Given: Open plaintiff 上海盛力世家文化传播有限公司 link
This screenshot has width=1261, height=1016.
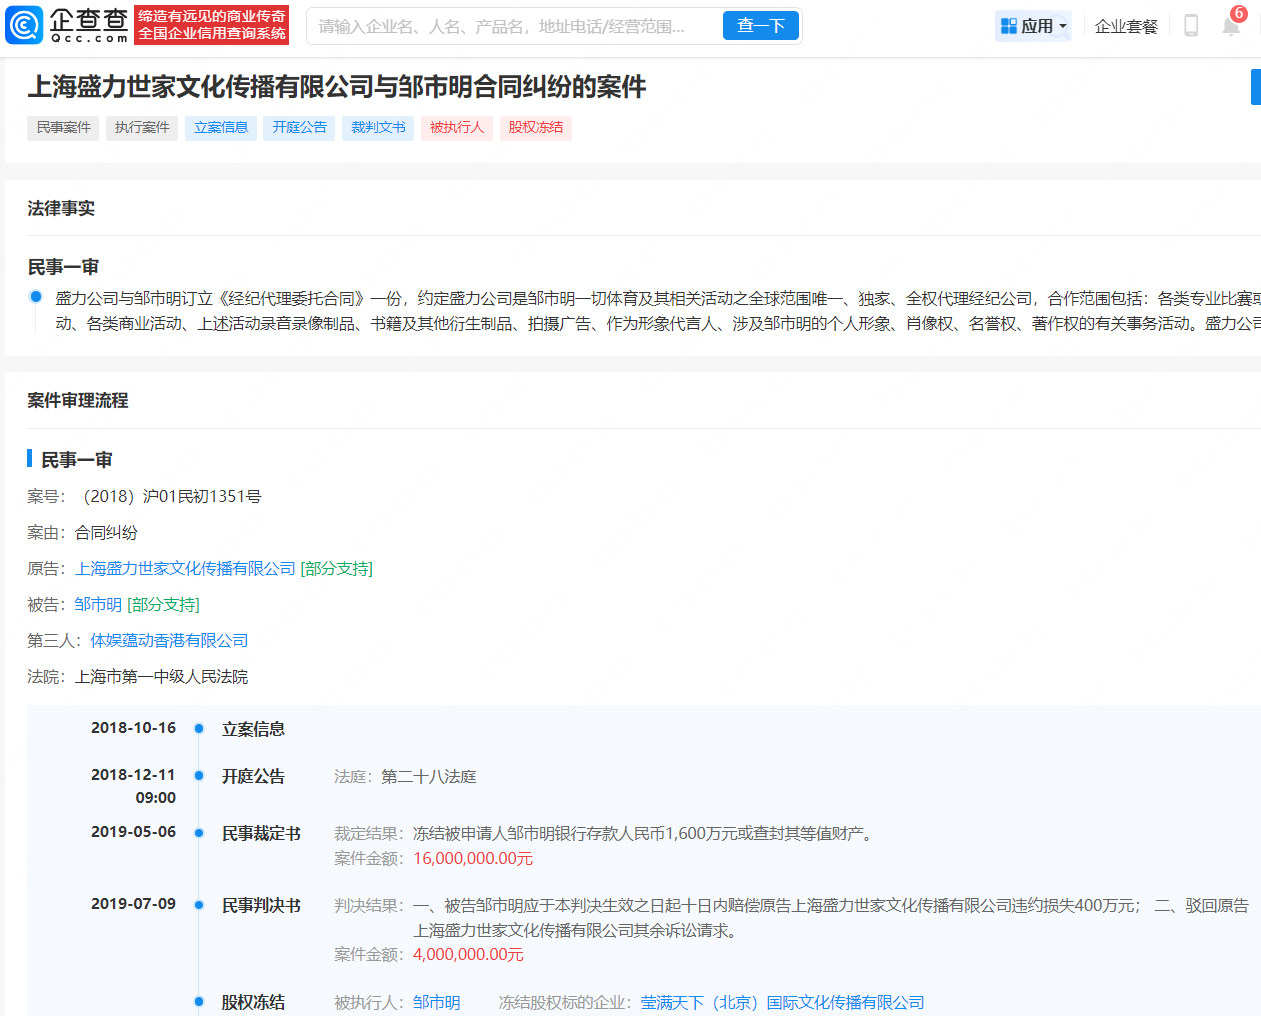Looking at the screenshot, I should (x=185, y=569).
